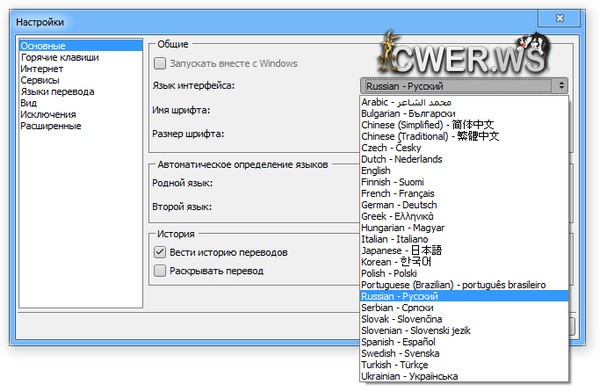The height and width of the screenshot is (392, 600).
Task: Select Finnish - Suomi option
Action: click(464, 182)
